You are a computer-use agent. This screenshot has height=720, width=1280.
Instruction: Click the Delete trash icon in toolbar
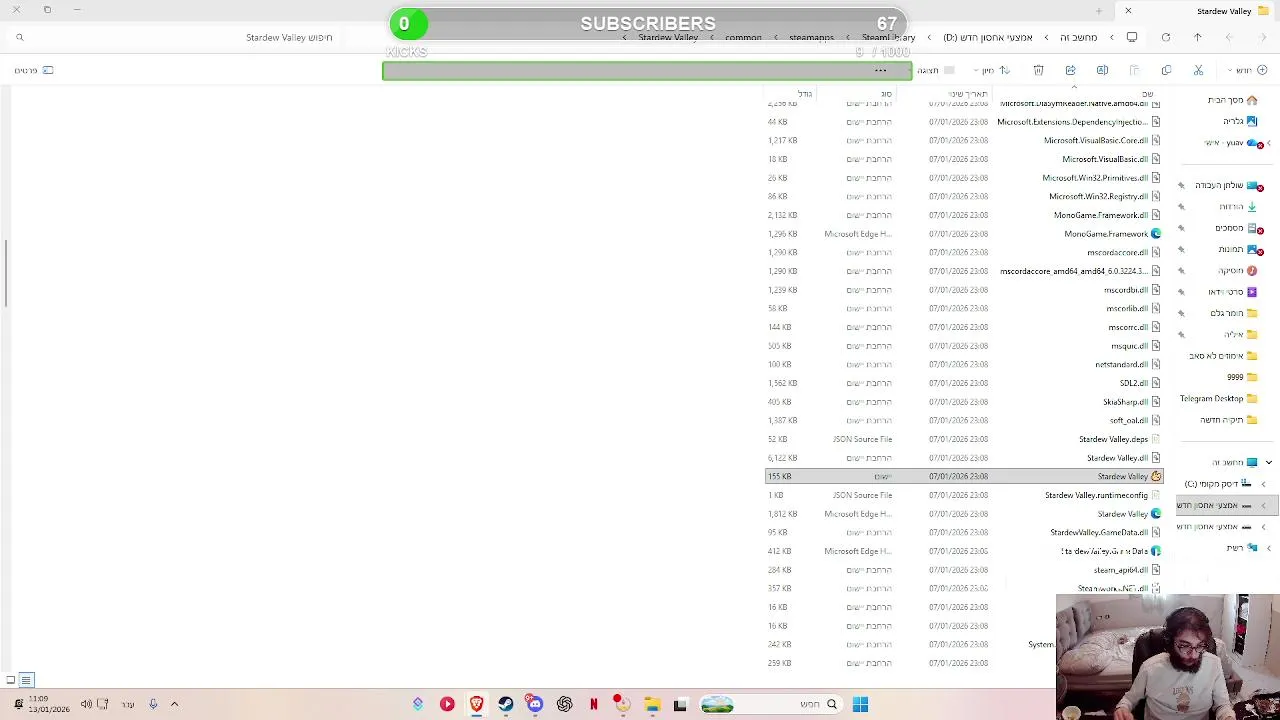[x=1038, y=70]
